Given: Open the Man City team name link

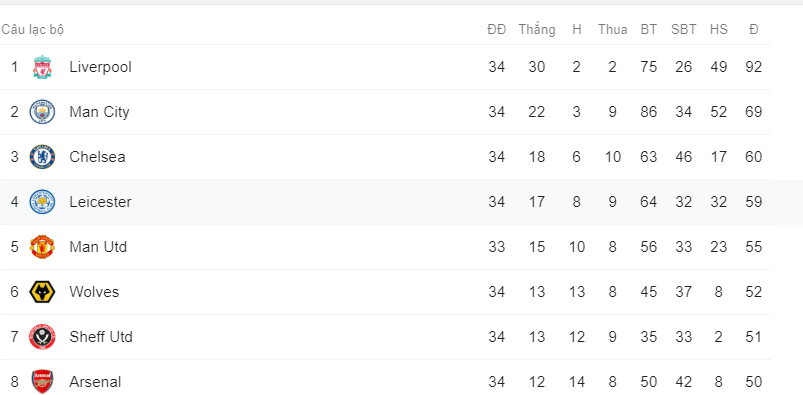Looking at the screenshot, I should (x=99, y=112).
